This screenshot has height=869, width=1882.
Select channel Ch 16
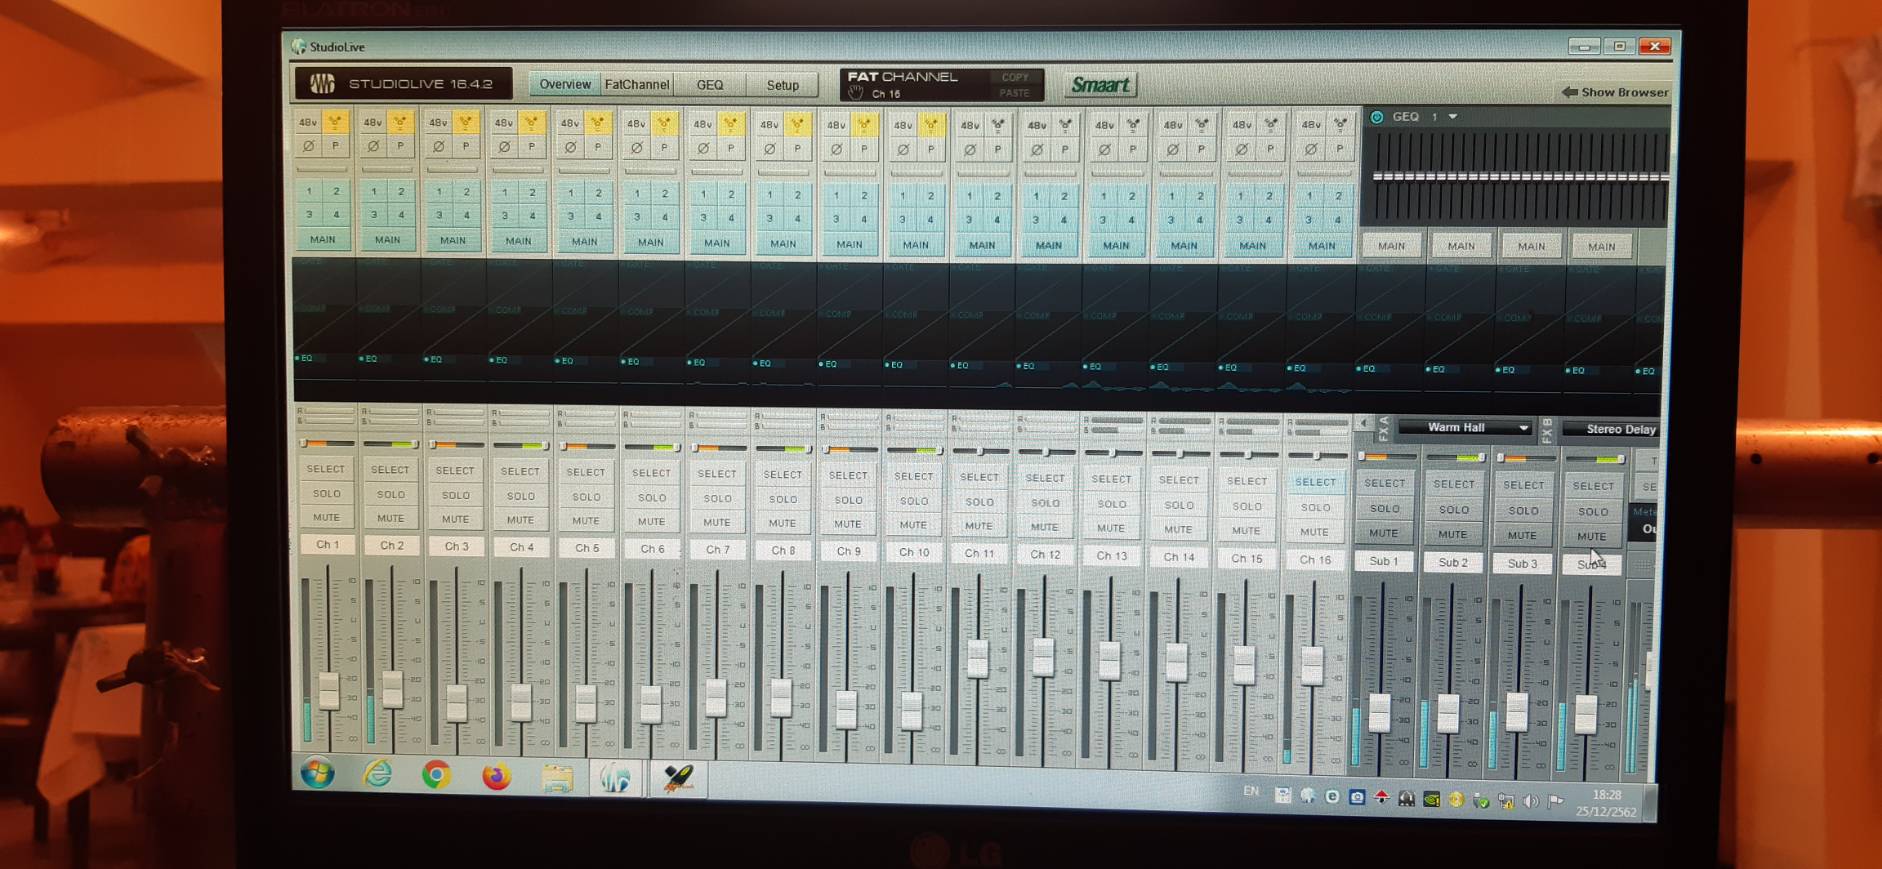point(1315,482)
